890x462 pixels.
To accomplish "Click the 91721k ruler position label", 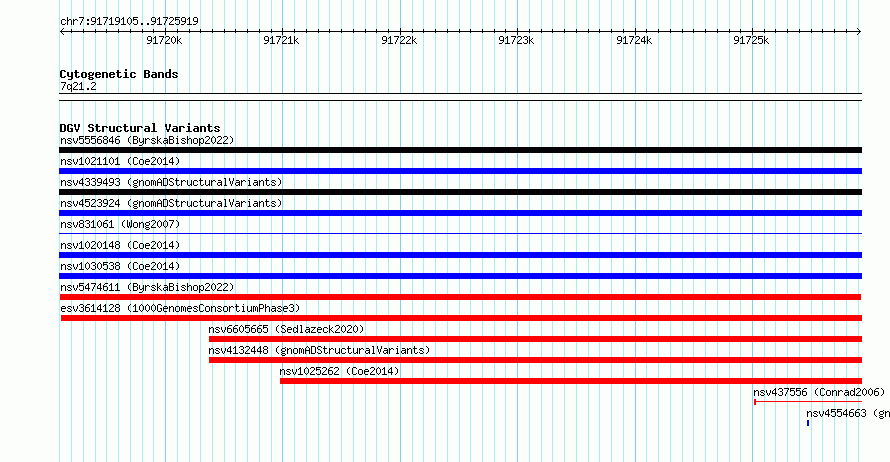I will (x=281, y=40).
